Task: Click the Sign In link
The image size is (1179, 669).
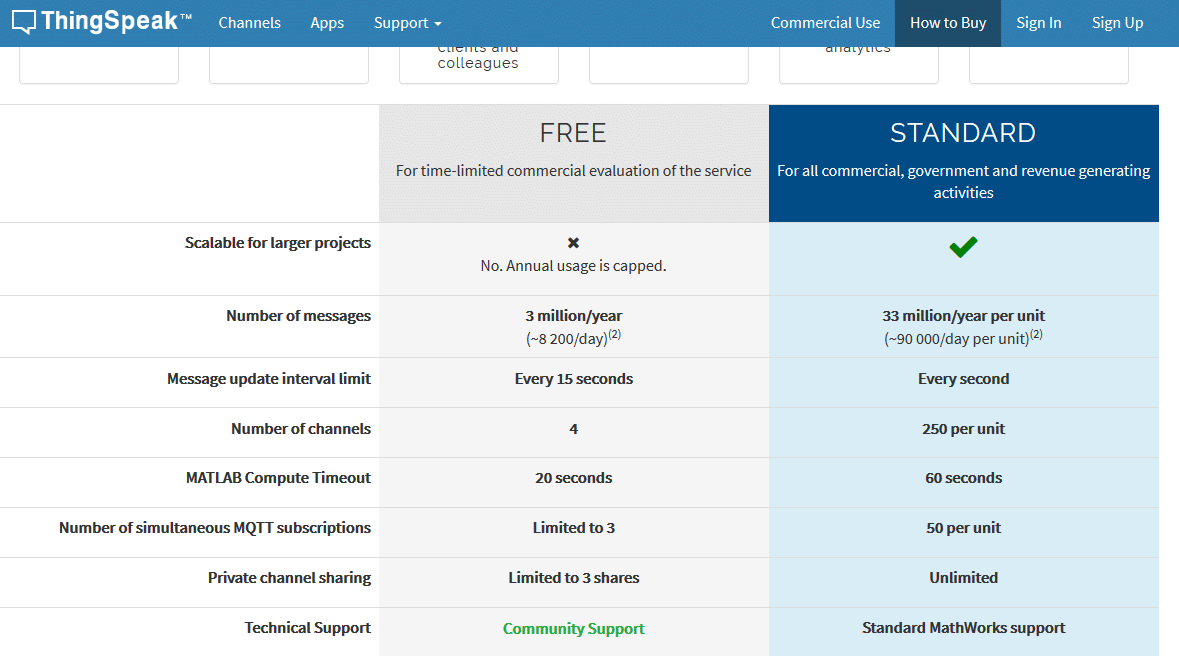Action: [x=1038, y=23]
